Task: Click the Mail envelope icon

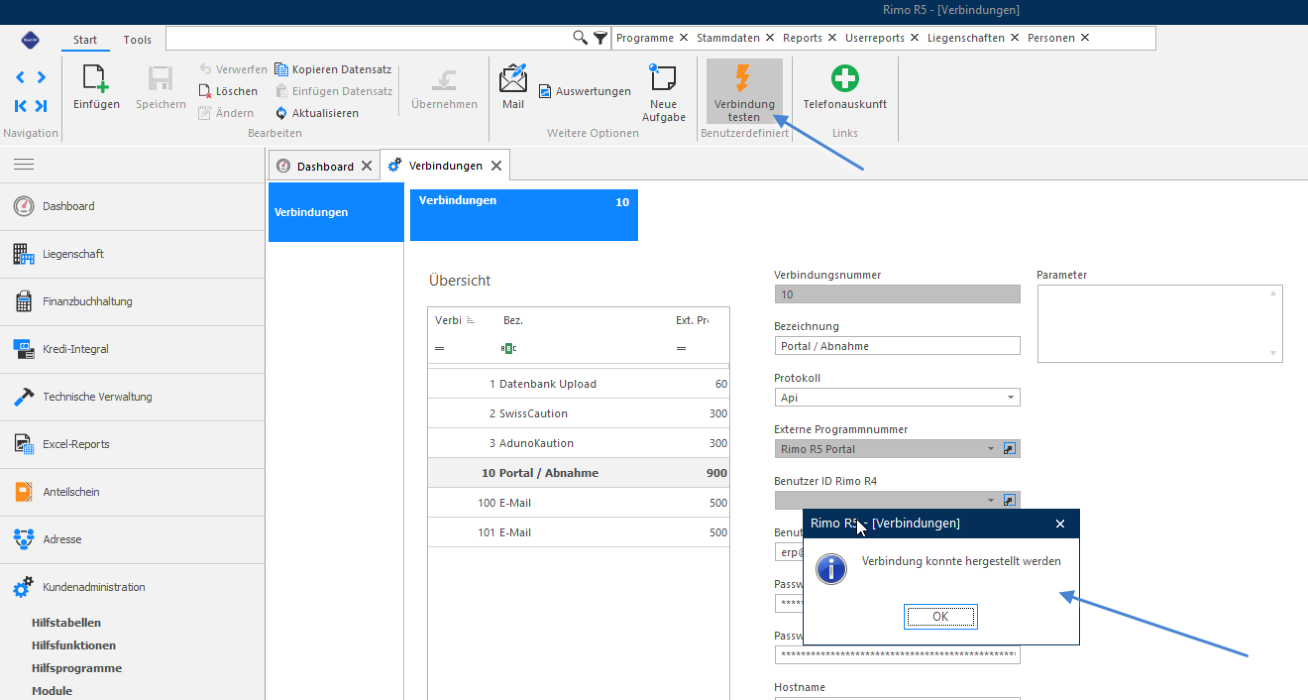Action: [x=513, y=78]
